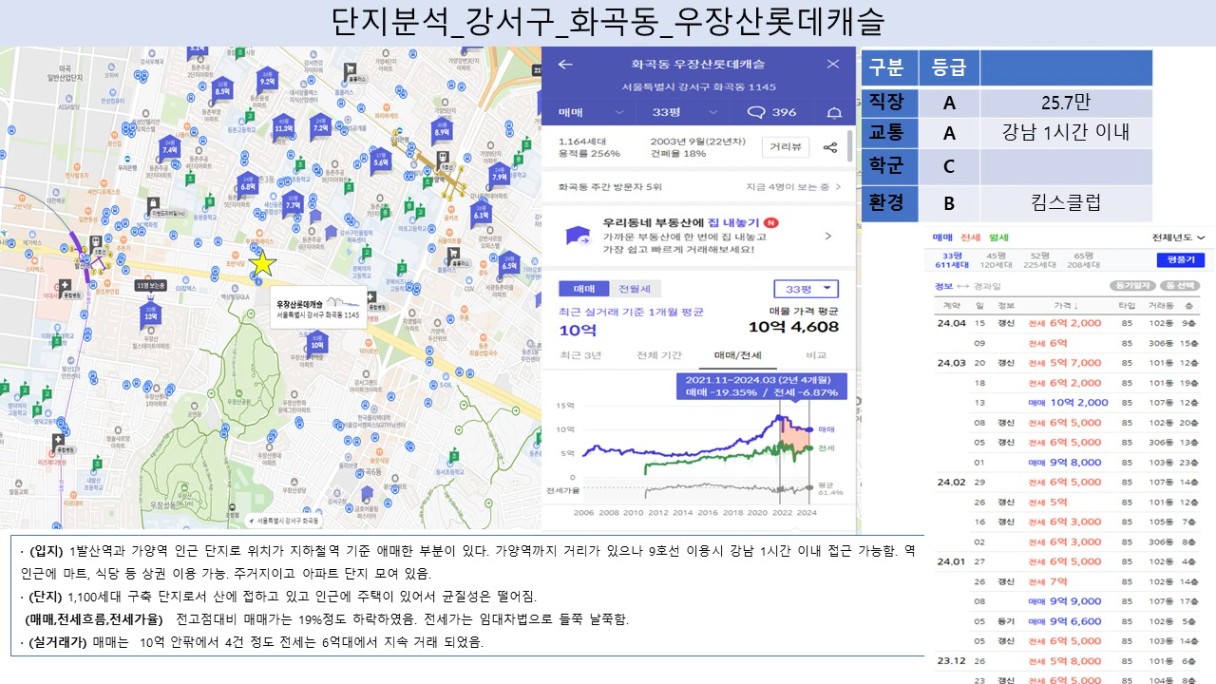Screen dimensions: 1216x684
Task: Click the graduation-cap house icon in the 집 내놓기 banner
Action: [x=577, y=236]
